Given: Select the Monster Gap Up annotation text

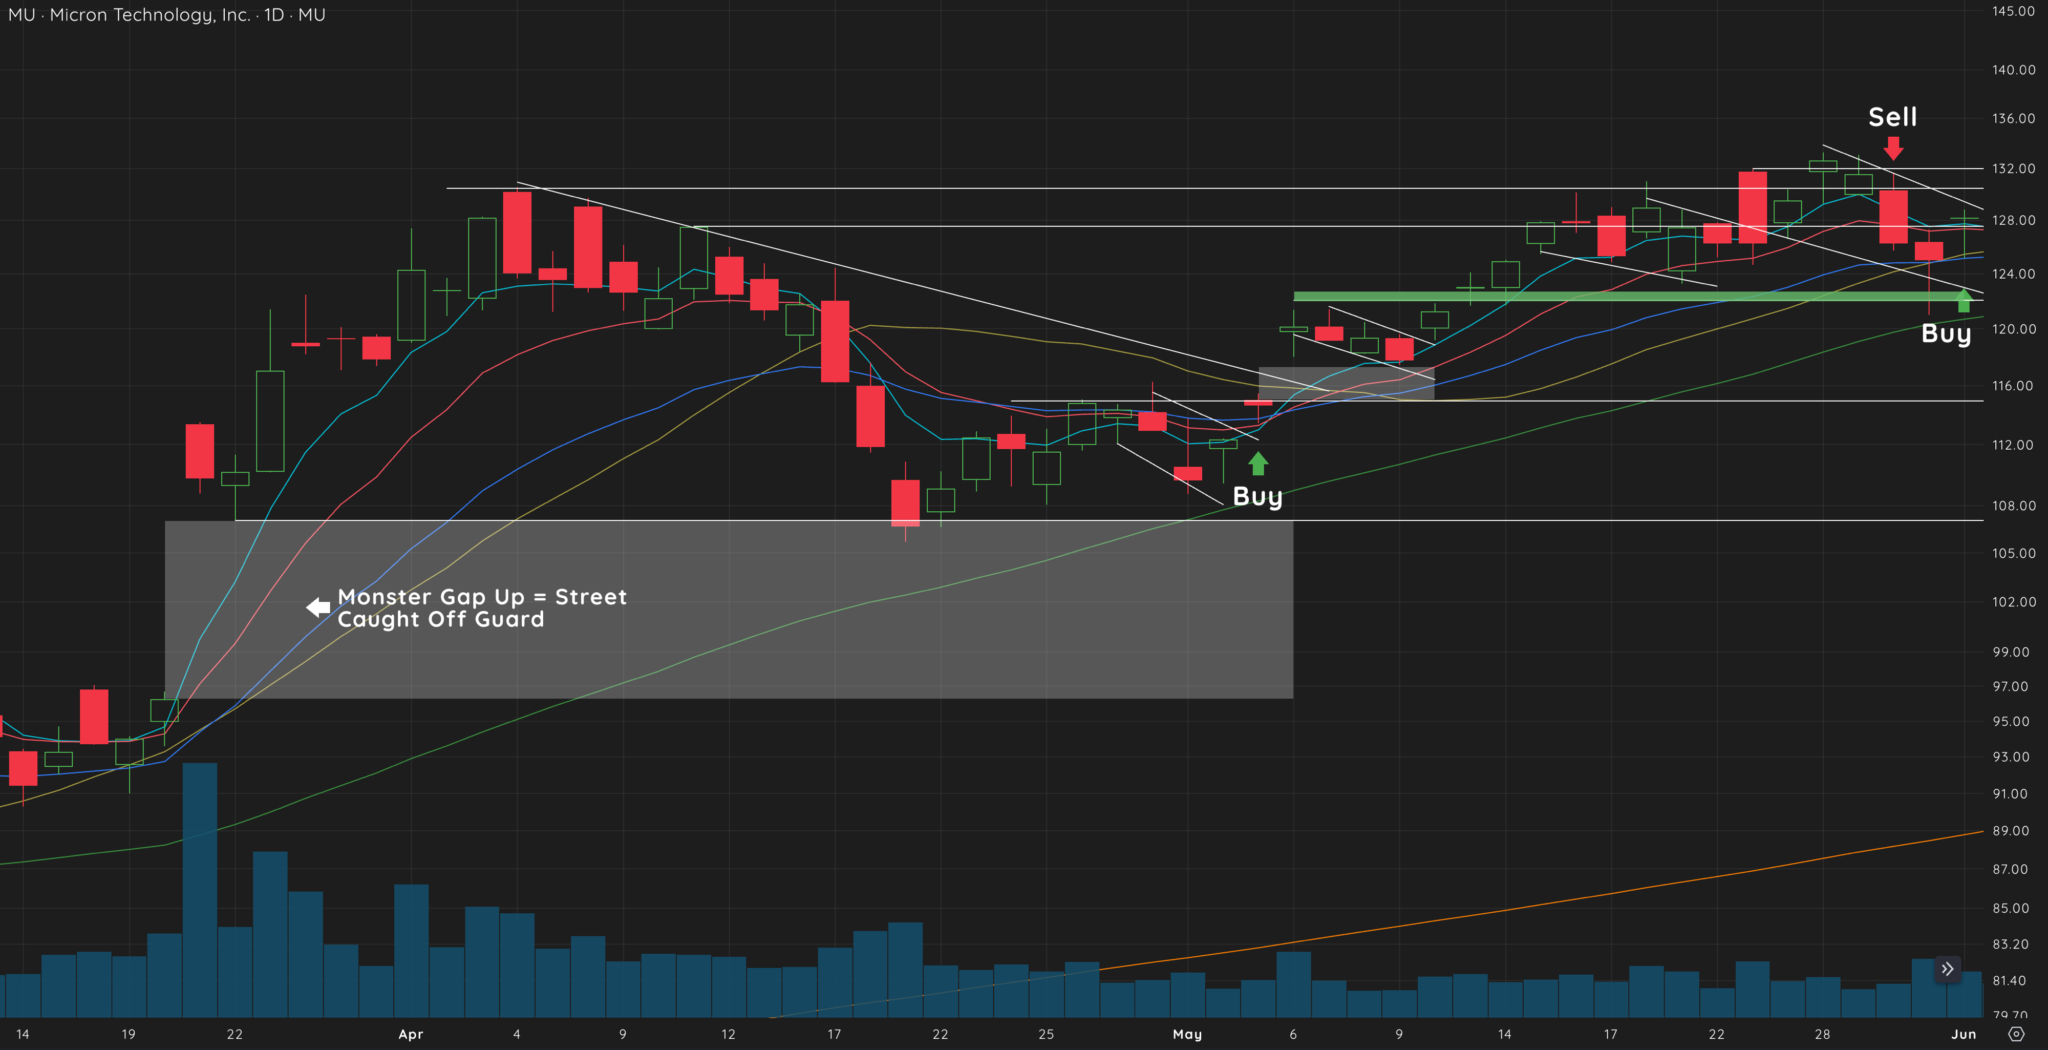Looking at the screenshot, I should [481, 608].
